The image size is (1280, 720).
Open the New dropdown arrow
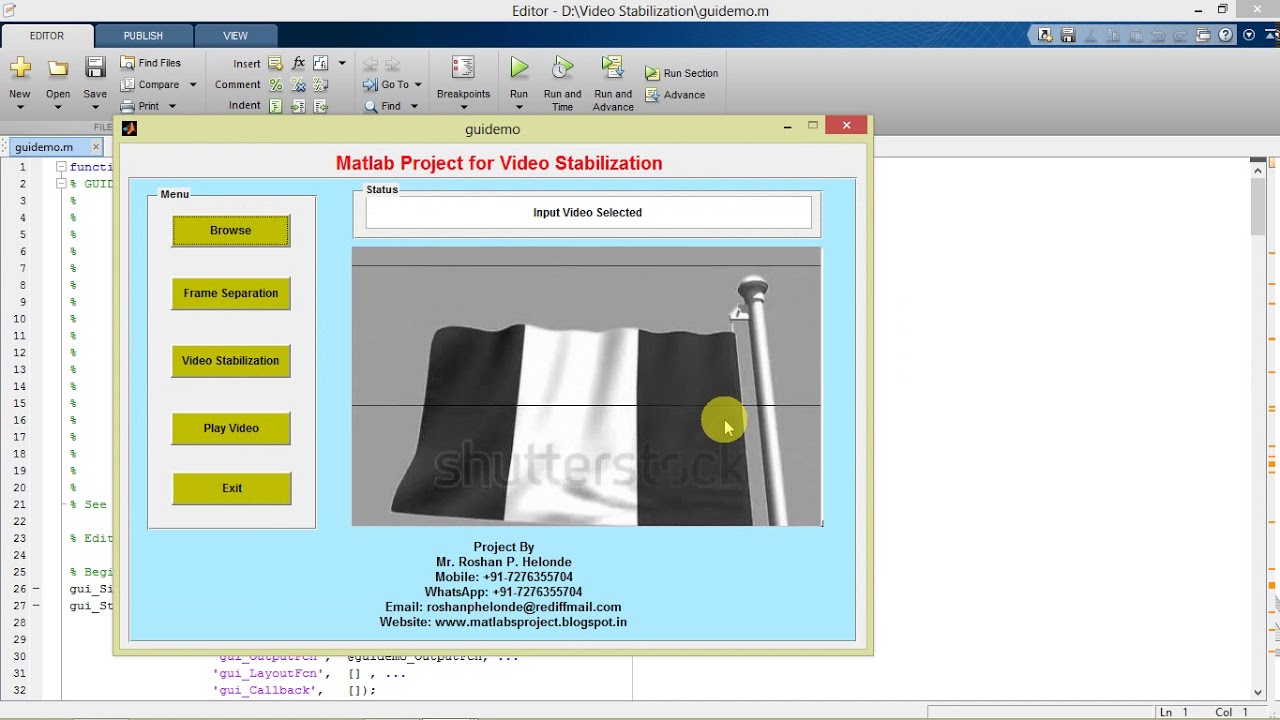click(x=20, y=107)
